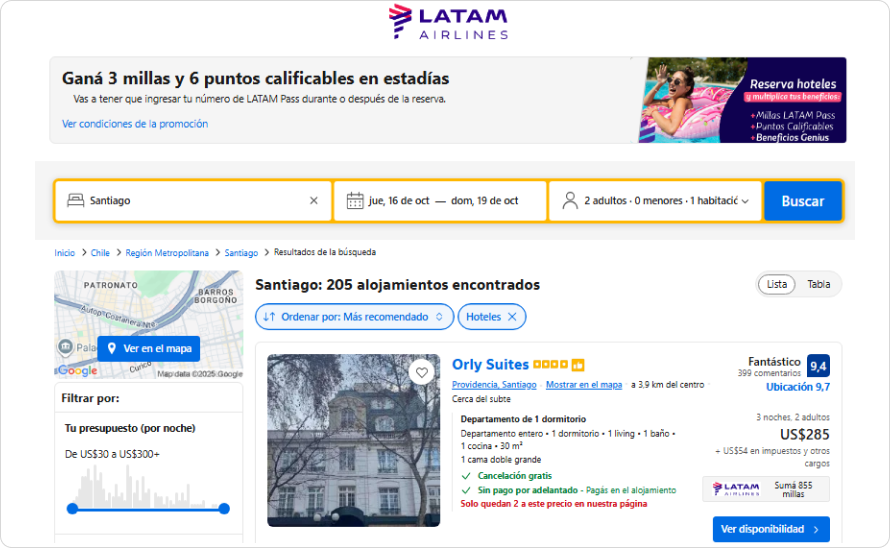Image resolution: width=890 pixels, height=548 pixels.
Task: Click the star rating of Orly Suites
Action: click(x=550, y=365)
